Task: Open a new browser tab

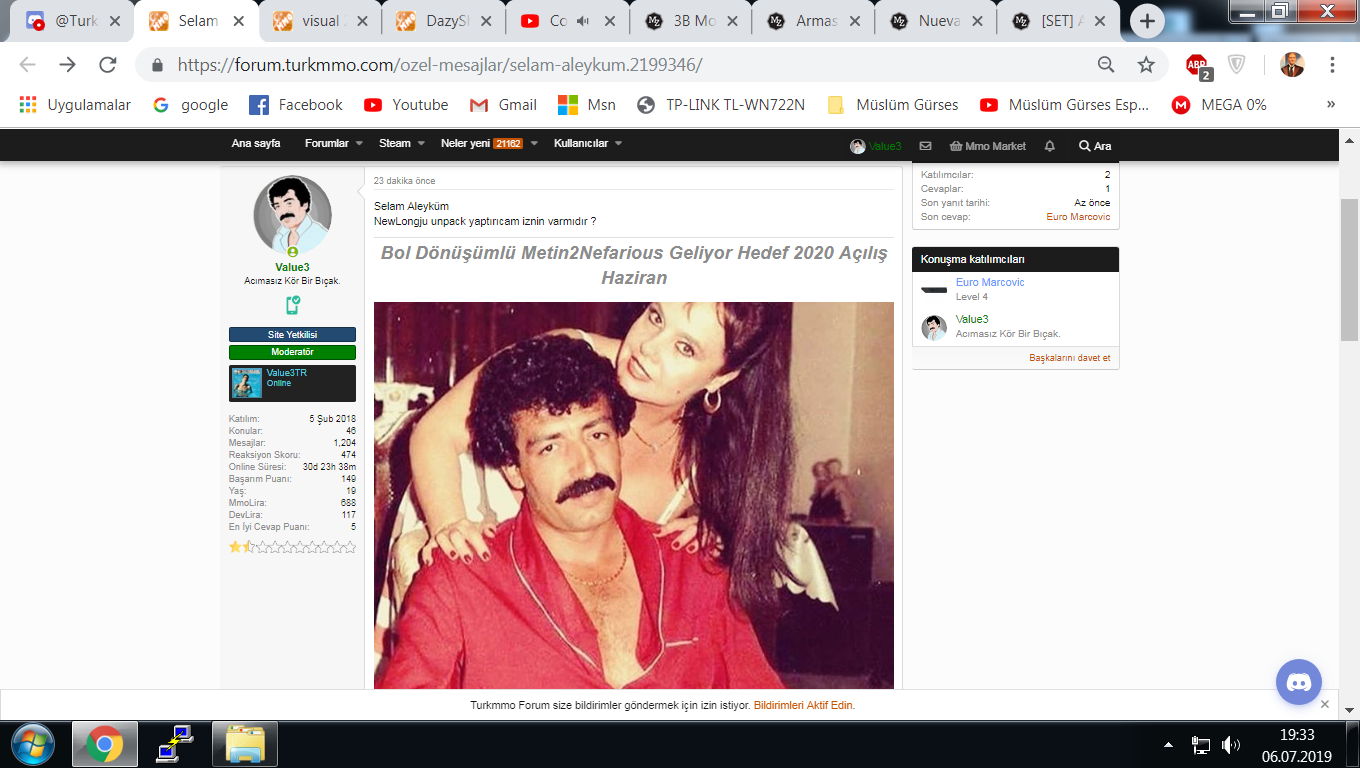Action: pyautogui.click(x=1147, y=21)
